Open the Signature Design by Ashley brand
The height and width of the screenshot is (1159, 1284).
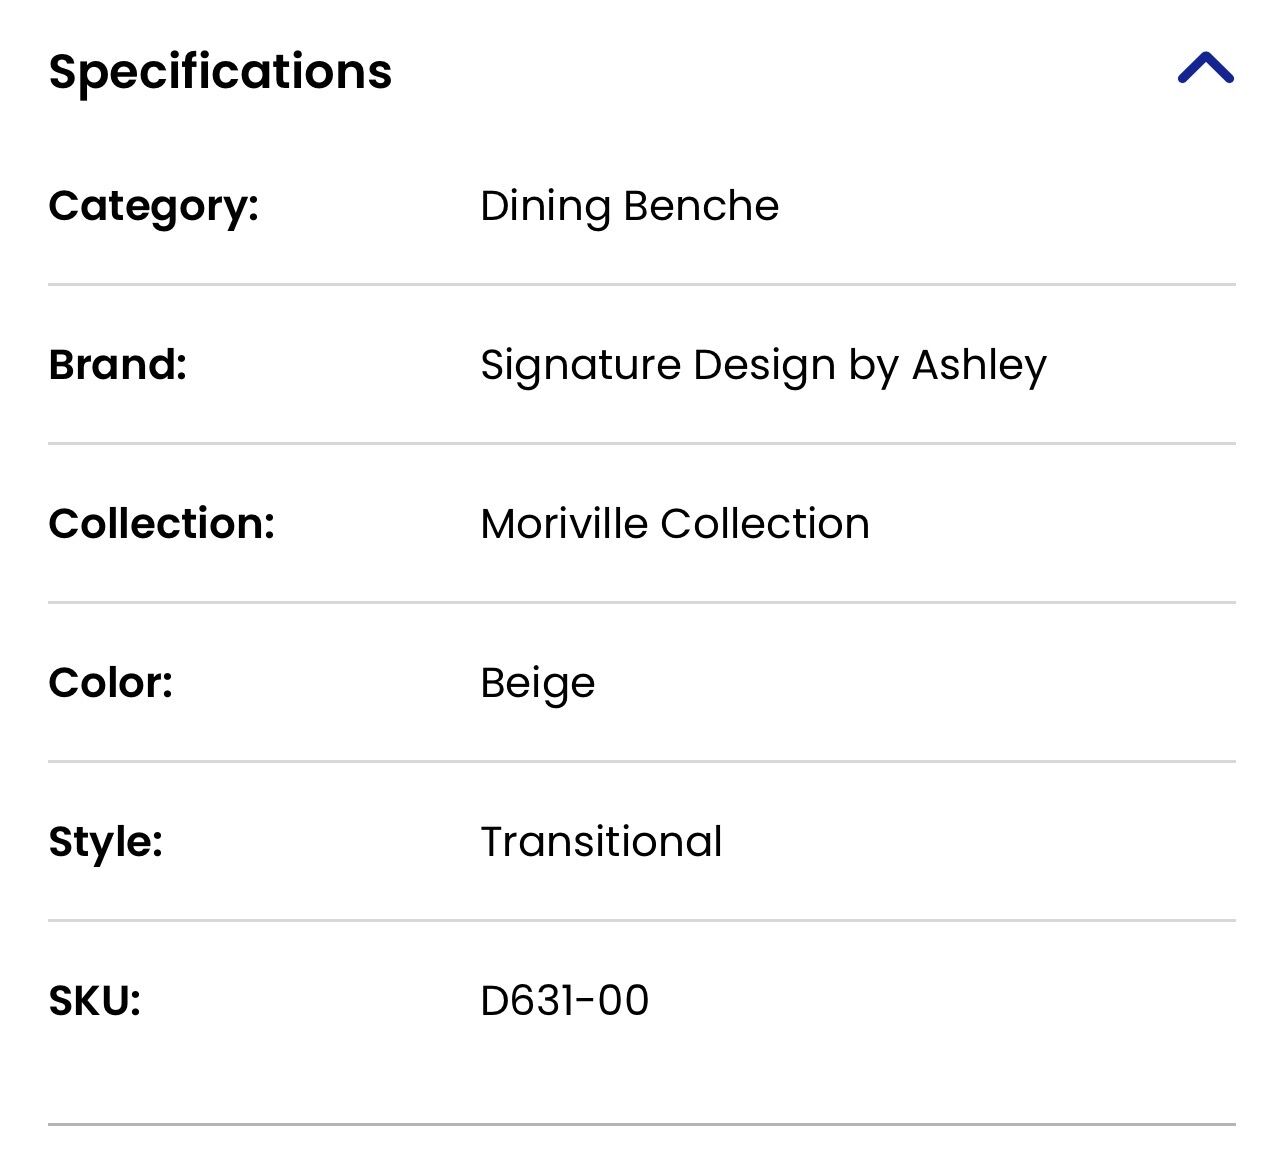(763, 365)
